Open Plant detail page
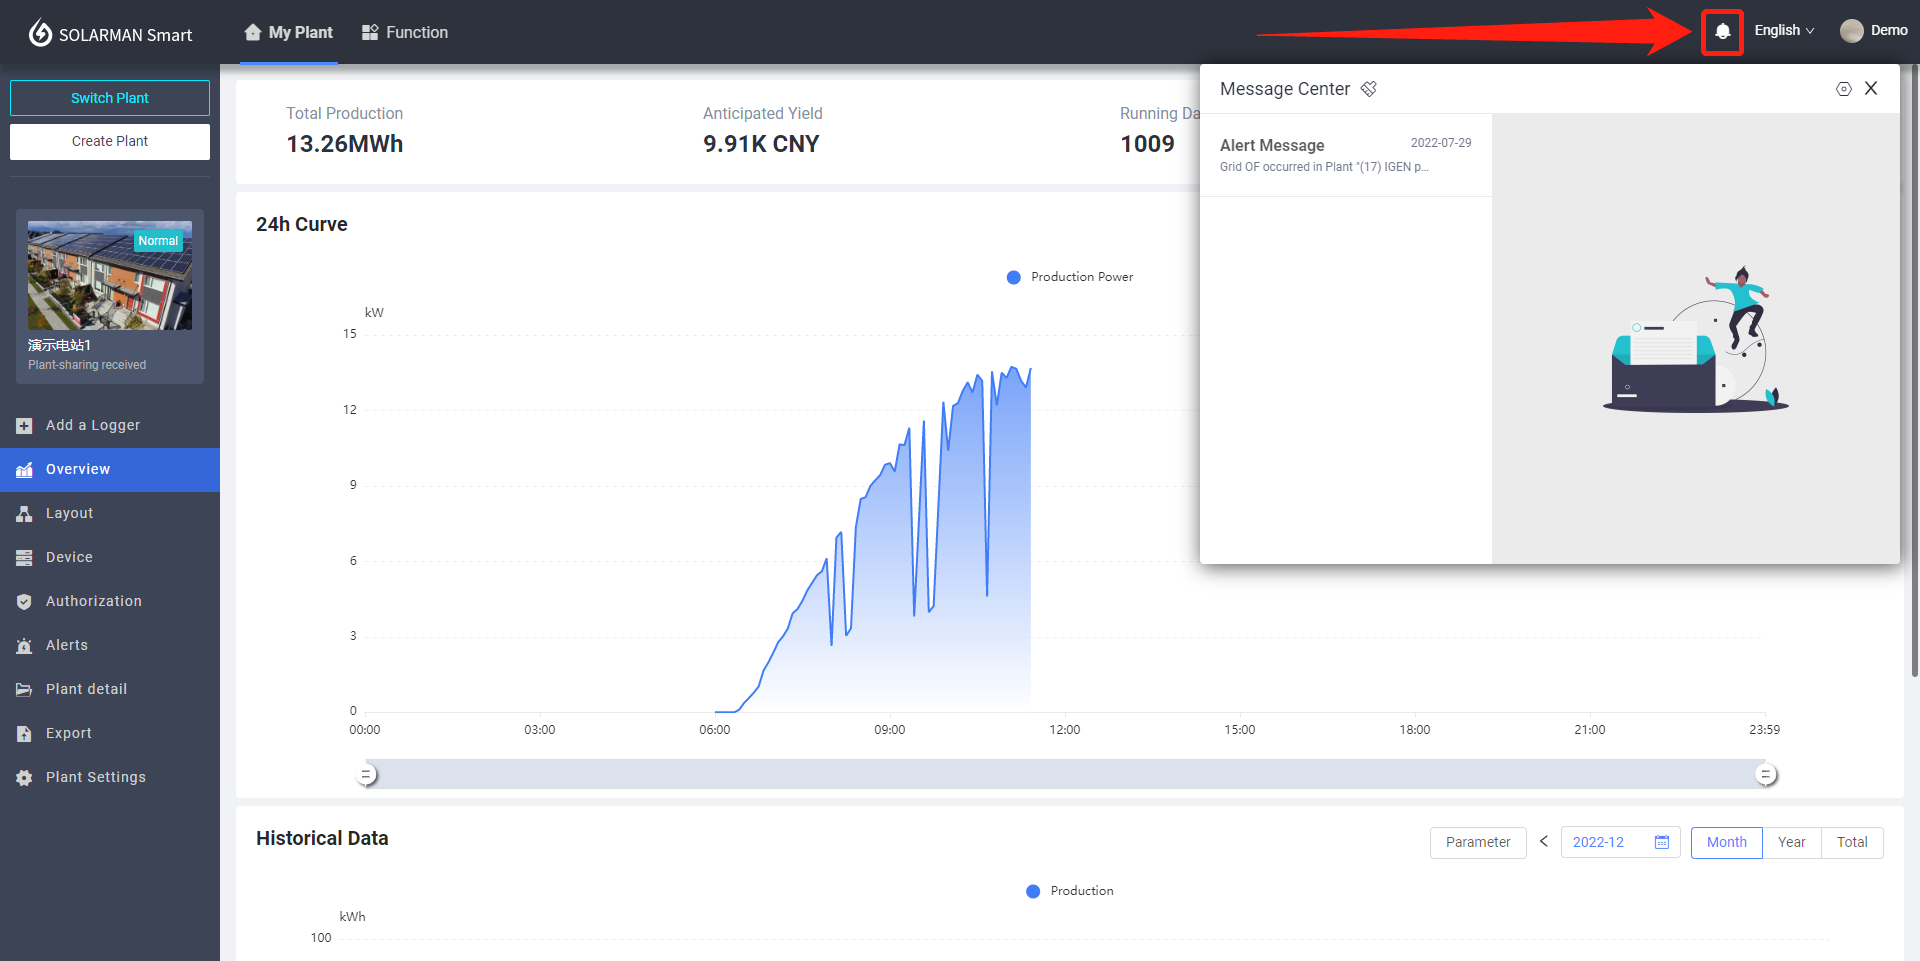The image size is (1920, 961). [110, 689]
